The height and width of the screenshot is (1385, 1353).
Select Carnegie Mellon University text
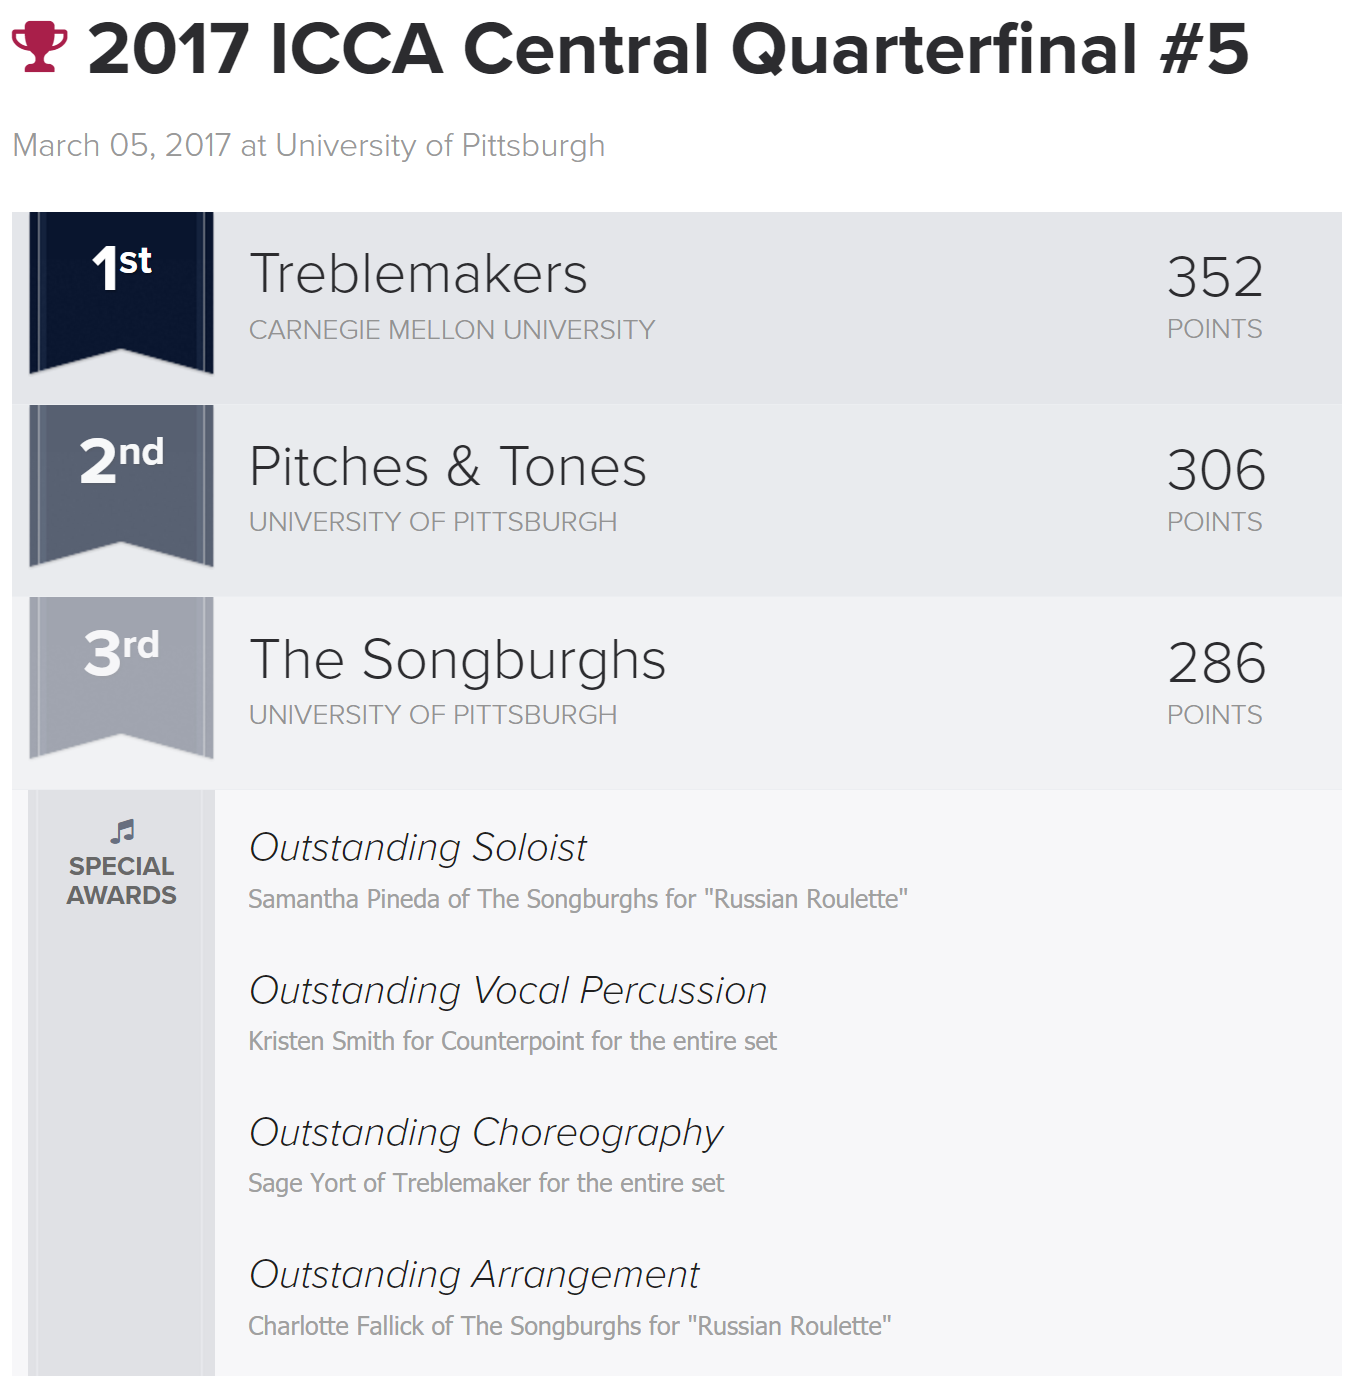pyautogui.click(x=452, y=330)
